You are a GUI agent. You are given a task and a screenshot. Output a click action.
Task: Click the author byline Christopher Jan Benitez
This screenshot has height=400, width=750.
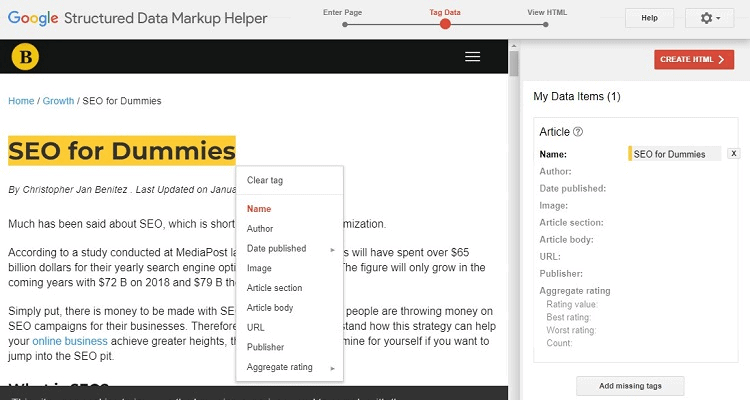75,189
